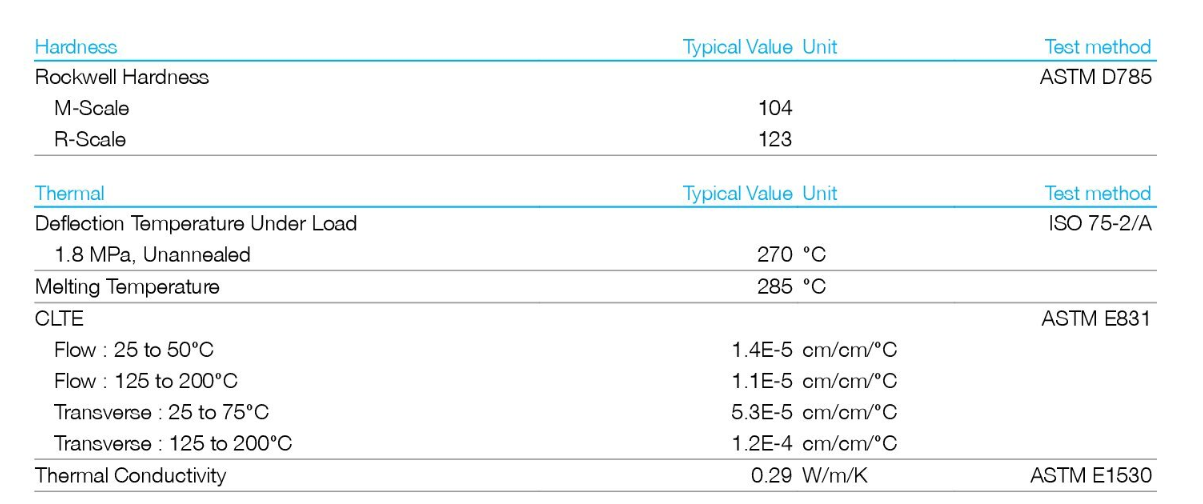This screenshot has height=504, width=1203.
Task: Click the ASTM D785 test method text
Action: point(1096,77)
